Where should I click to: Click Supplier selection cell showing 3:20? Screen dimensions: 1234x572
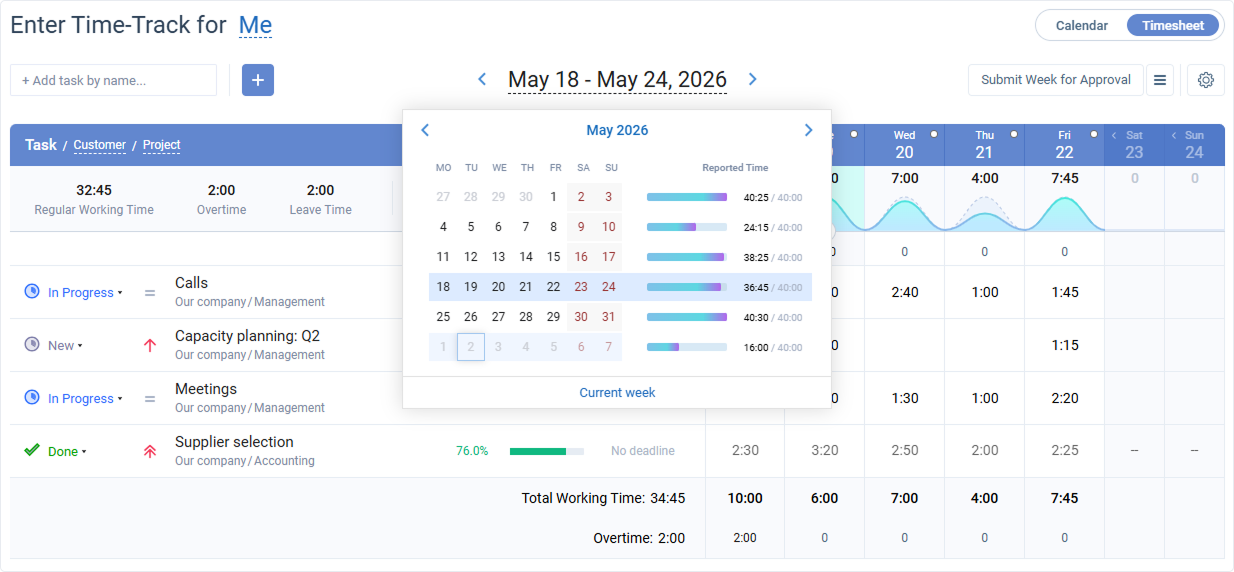pyautogui.click(x=824, y=451)
